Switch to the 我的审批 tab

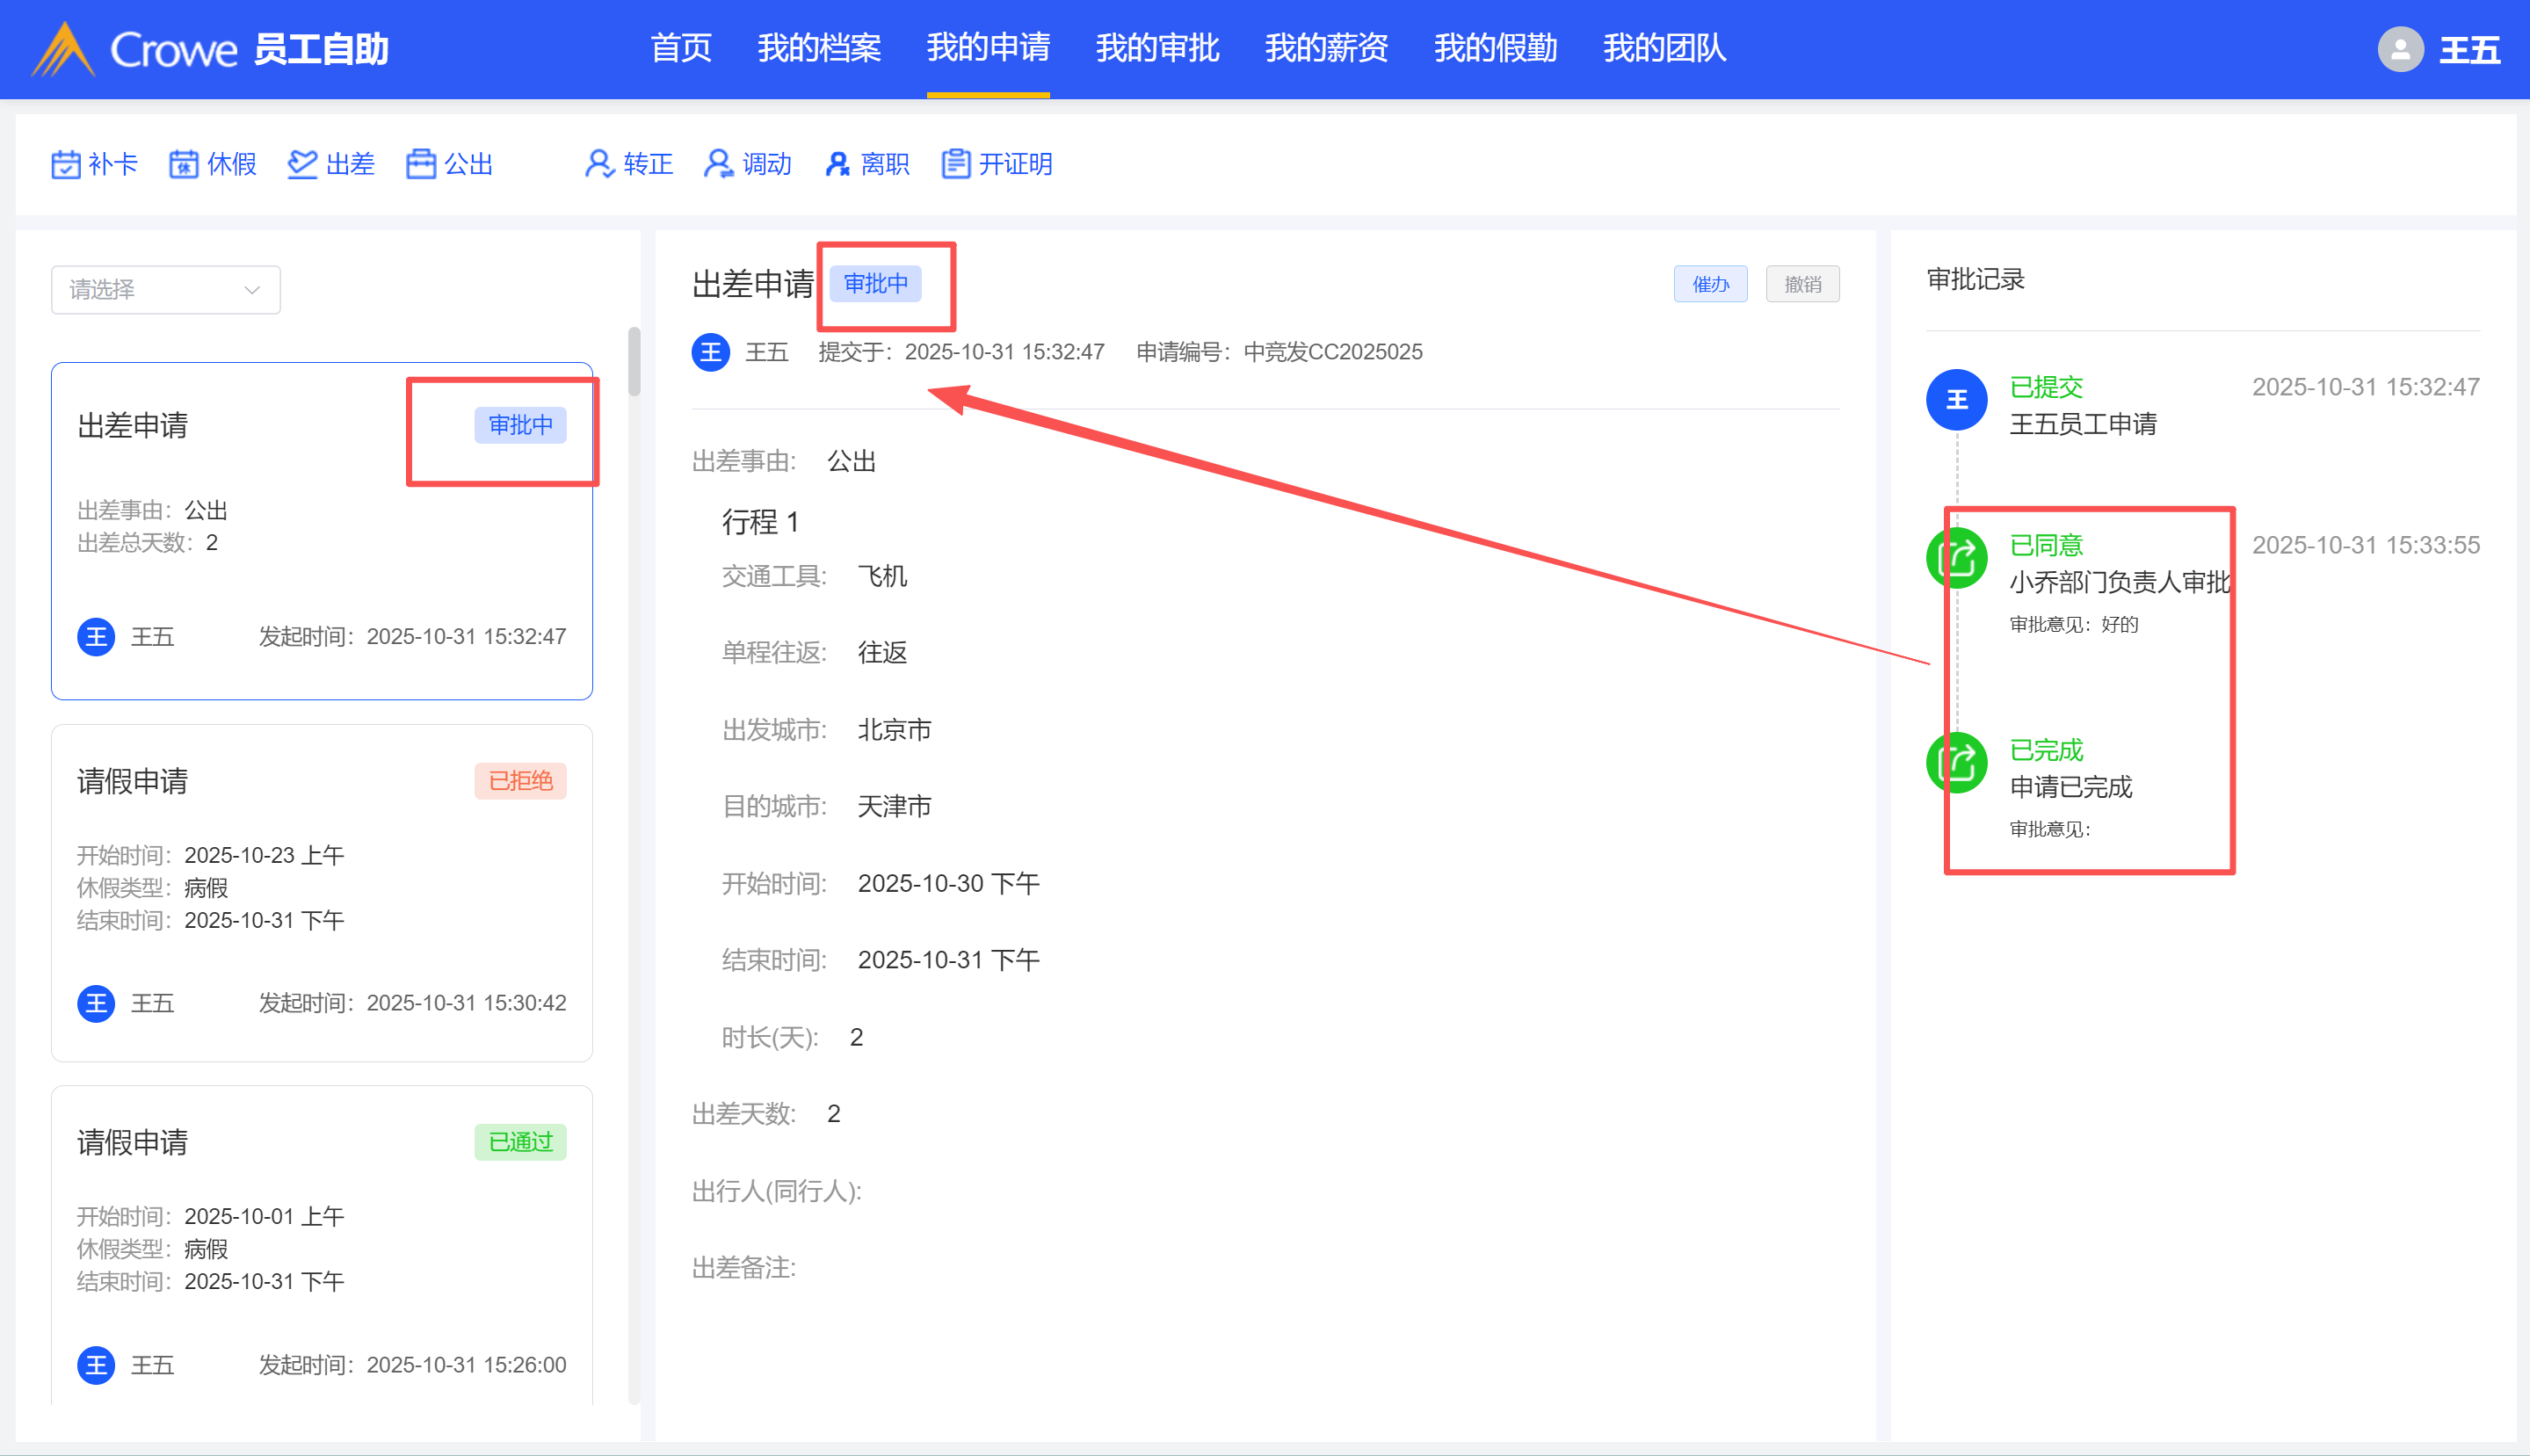(1157, 48)
